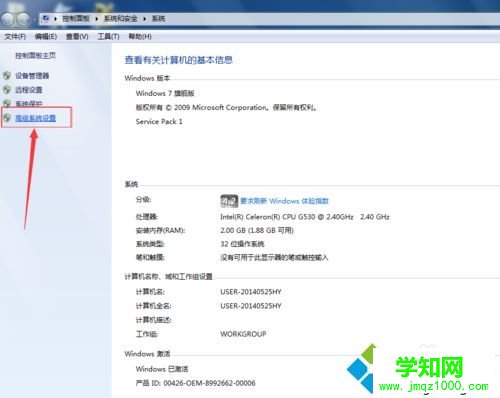Open 设备管理器 from the sidebar
500x398 pixels.
32,76
